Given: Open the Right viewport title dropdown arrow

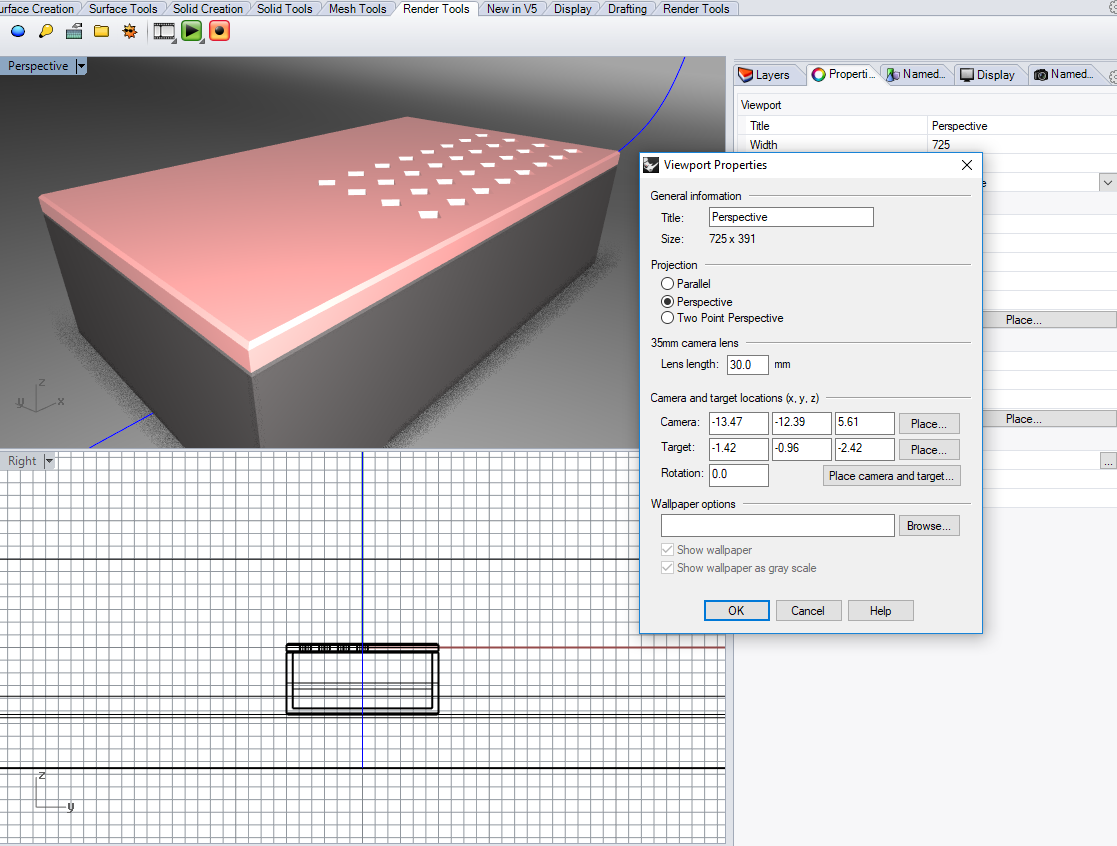Looking at the screenshot, I should [49, 461].
